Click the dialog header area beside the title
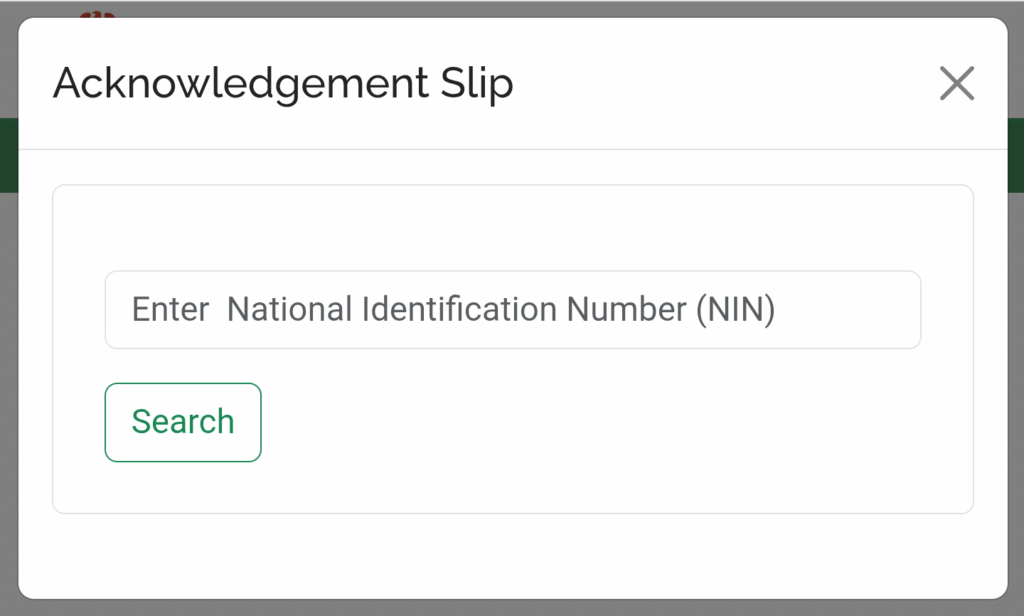Image resolution: width=1024 pixels, height=616 pixels. pos(718,84)
